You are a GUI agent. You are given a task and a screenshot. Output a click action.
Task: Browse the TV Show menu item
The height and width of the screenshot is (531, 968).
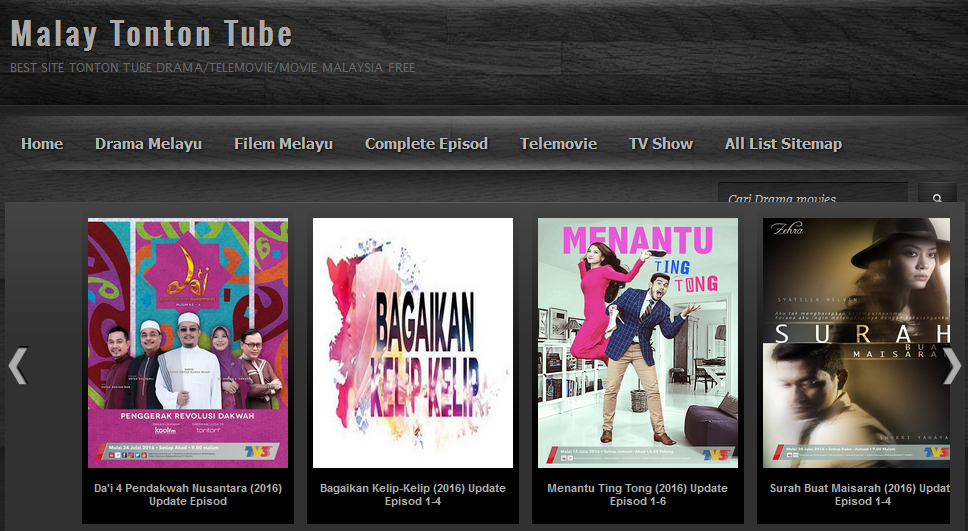click(x=661, y=144)
